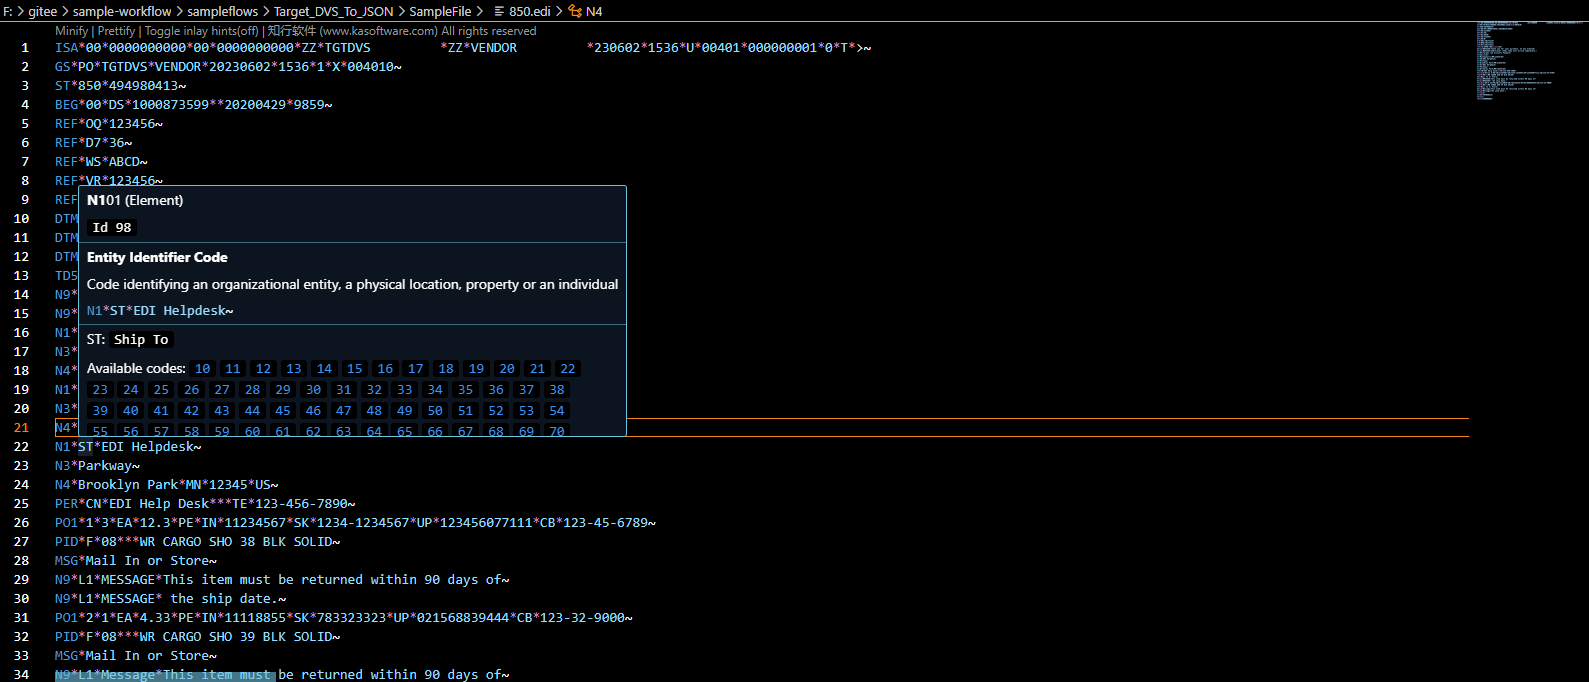Expand the sample-workflow breadcrumb

(x=122, y=11)
